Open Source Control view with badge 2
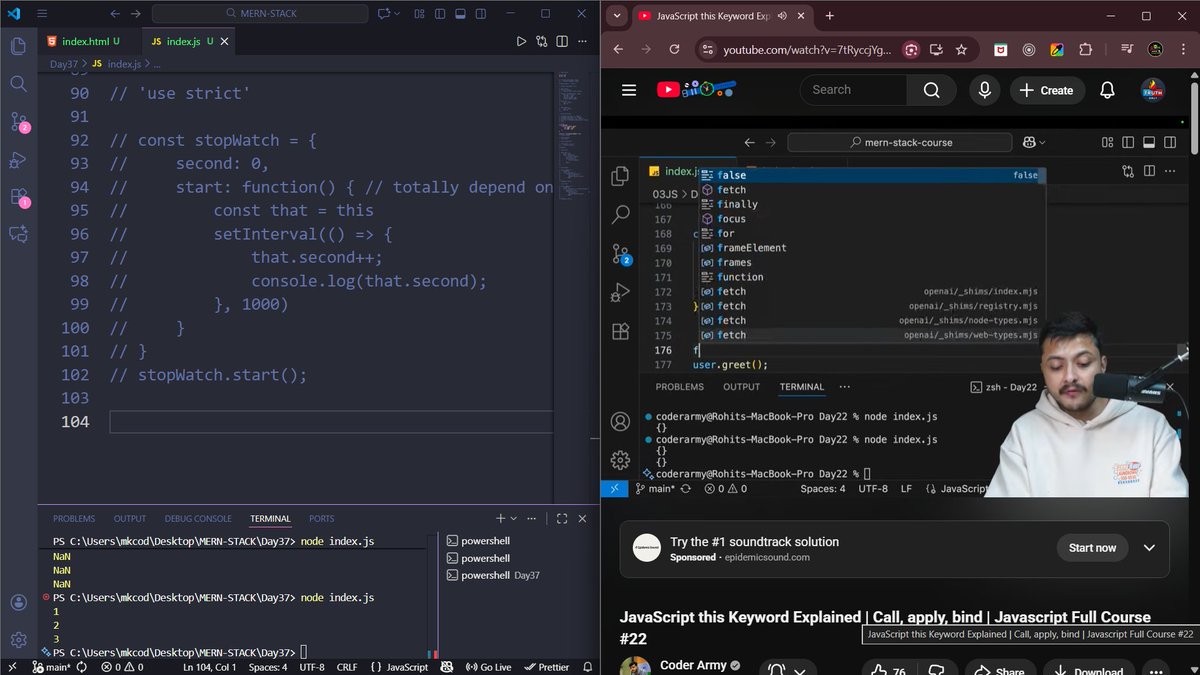This screenshot has height=675, width=1200. coord(18,122)
